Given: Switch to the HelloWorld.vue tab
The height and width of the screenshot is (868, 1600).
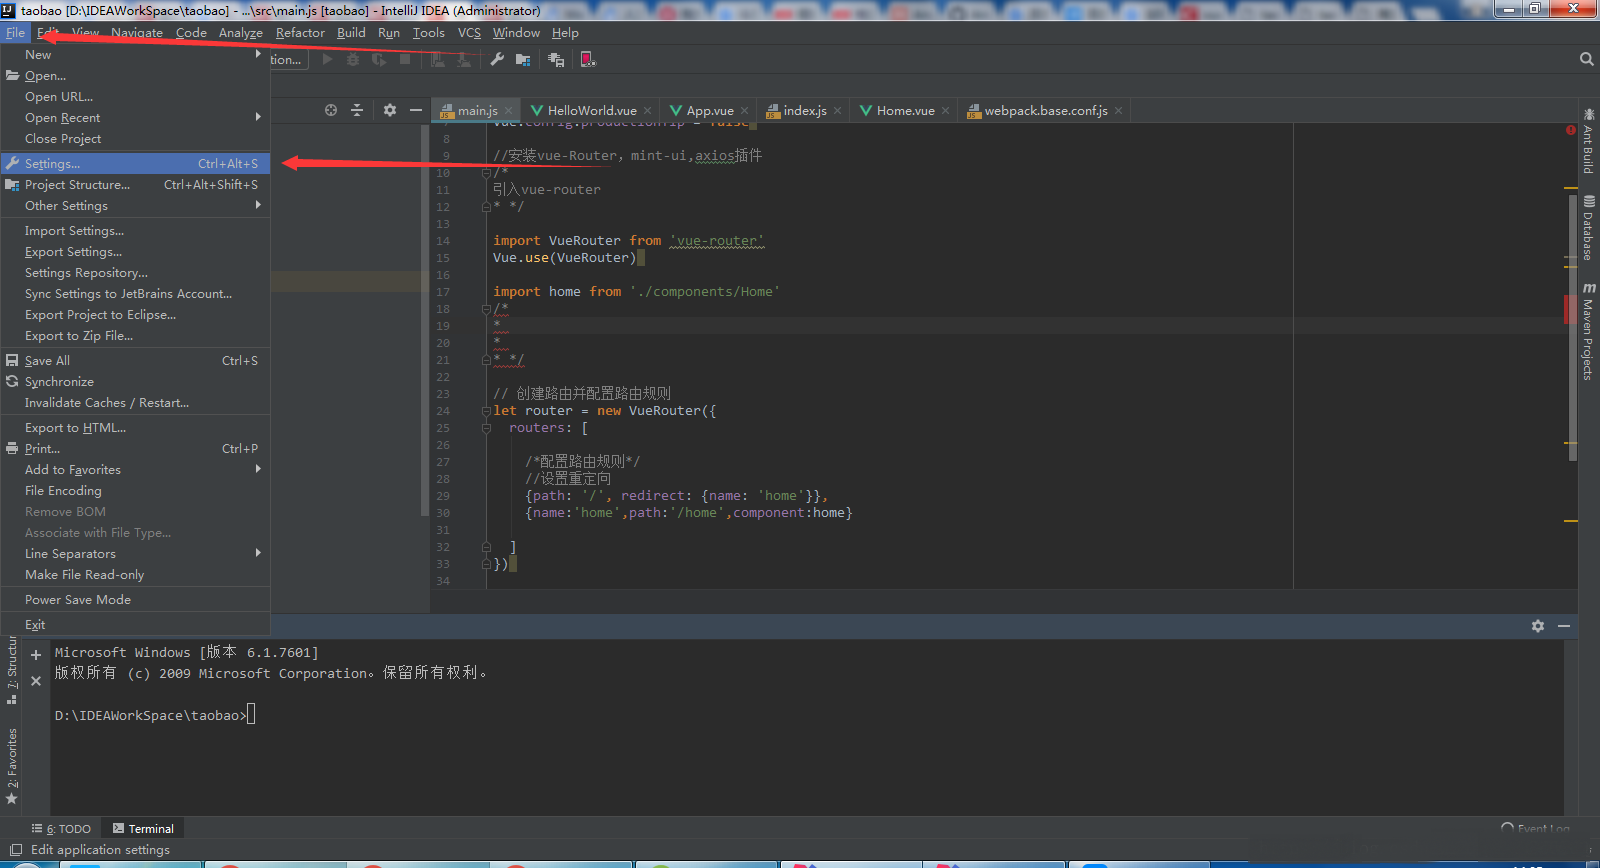Looking at the screenshot, I should point(591,111).
